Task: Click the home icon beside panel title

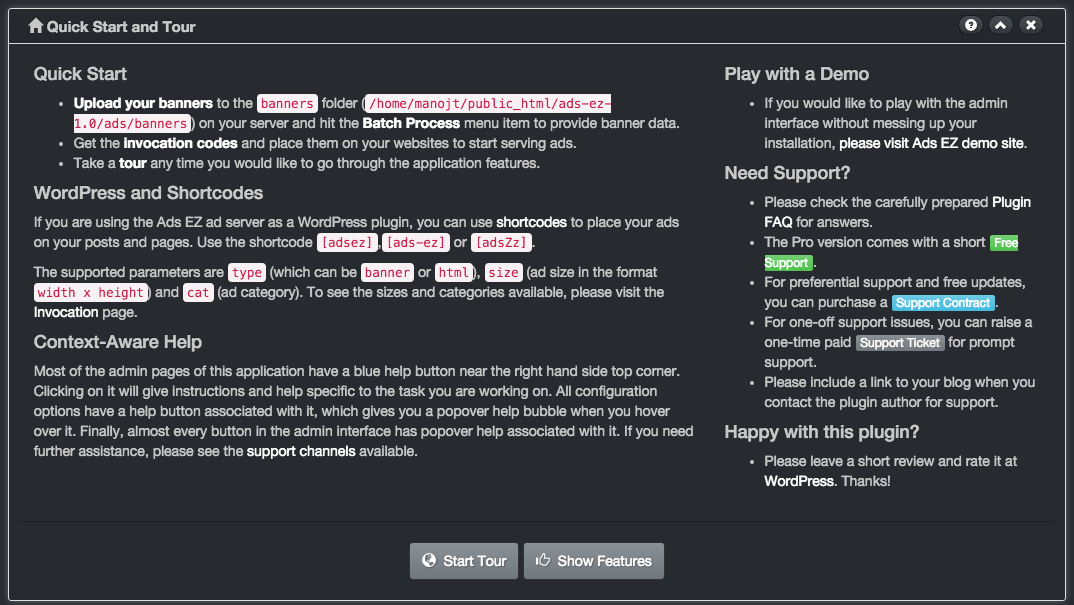Action: (36, 26)
